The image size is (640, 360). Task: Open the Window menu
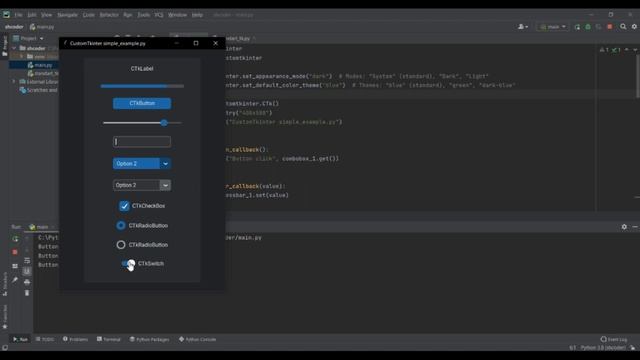177,15
